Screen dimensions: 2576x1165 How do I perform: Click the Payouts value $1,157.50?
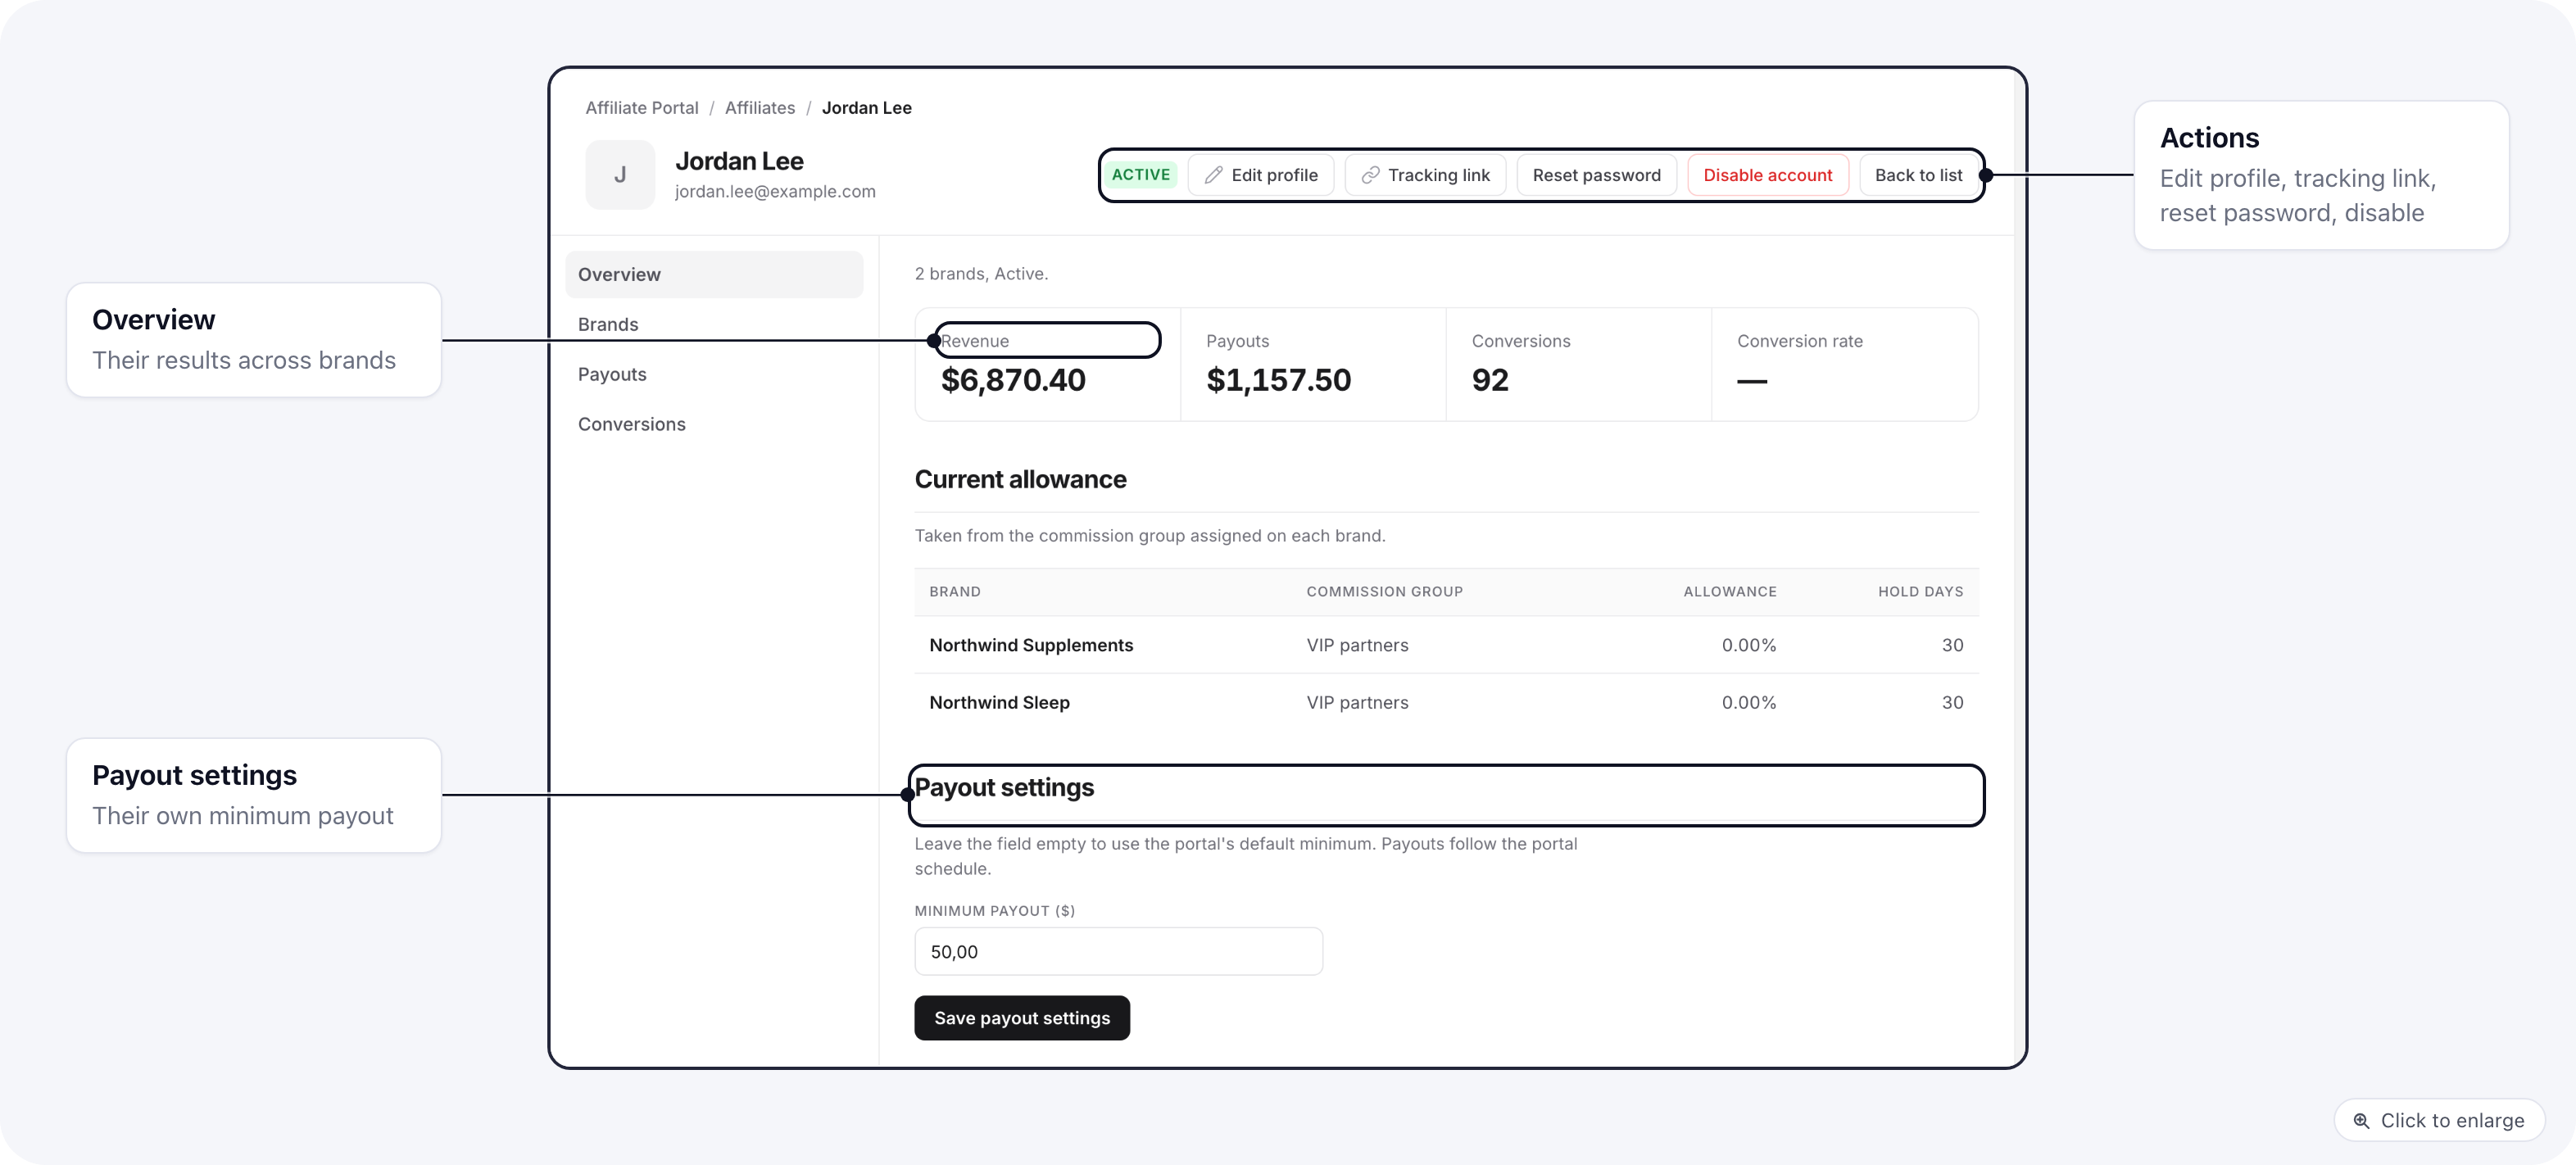[x=1278, y=380]
